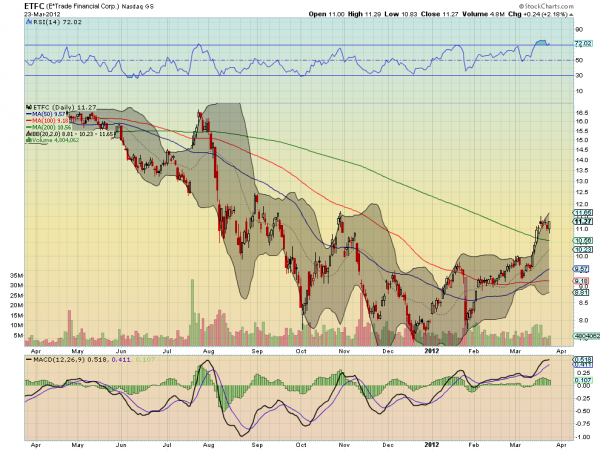Screen dimensions: 600x450
Task: Click the E*Trade Financial Corp. company name
Action: point(83,6)
